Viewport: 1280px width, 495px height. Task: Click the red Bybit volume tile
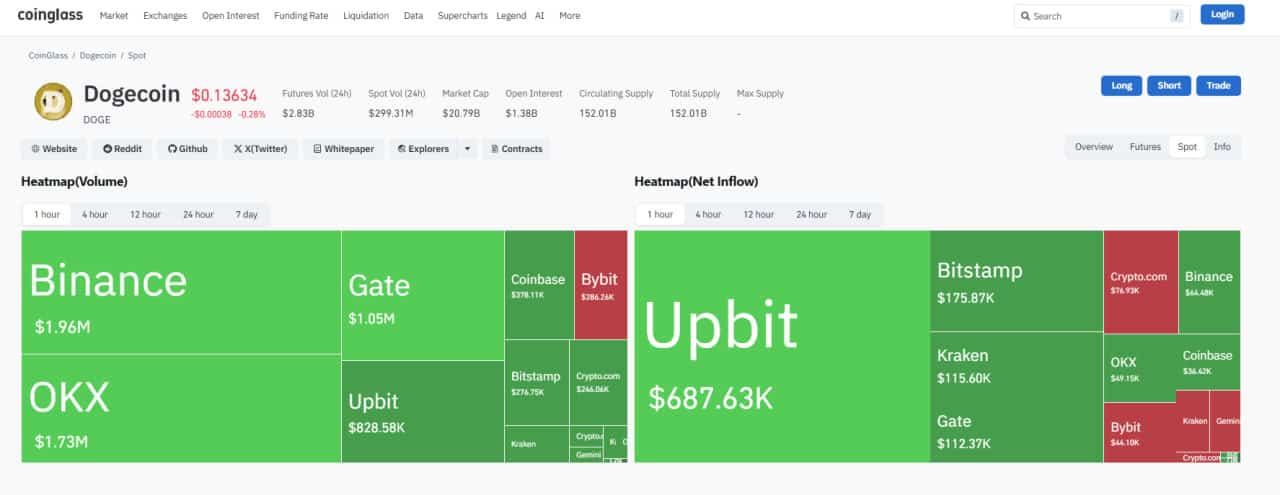(x=600, y=285)
